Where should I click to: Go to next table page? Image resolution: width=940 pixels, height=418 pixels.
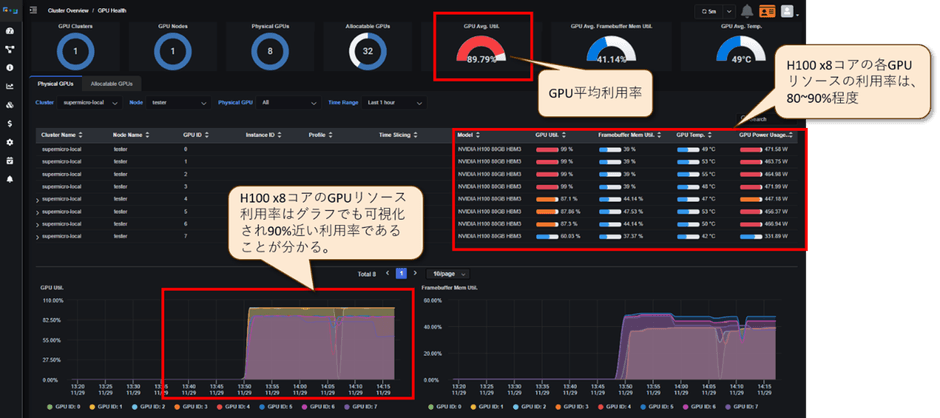(x=415, y=273)
